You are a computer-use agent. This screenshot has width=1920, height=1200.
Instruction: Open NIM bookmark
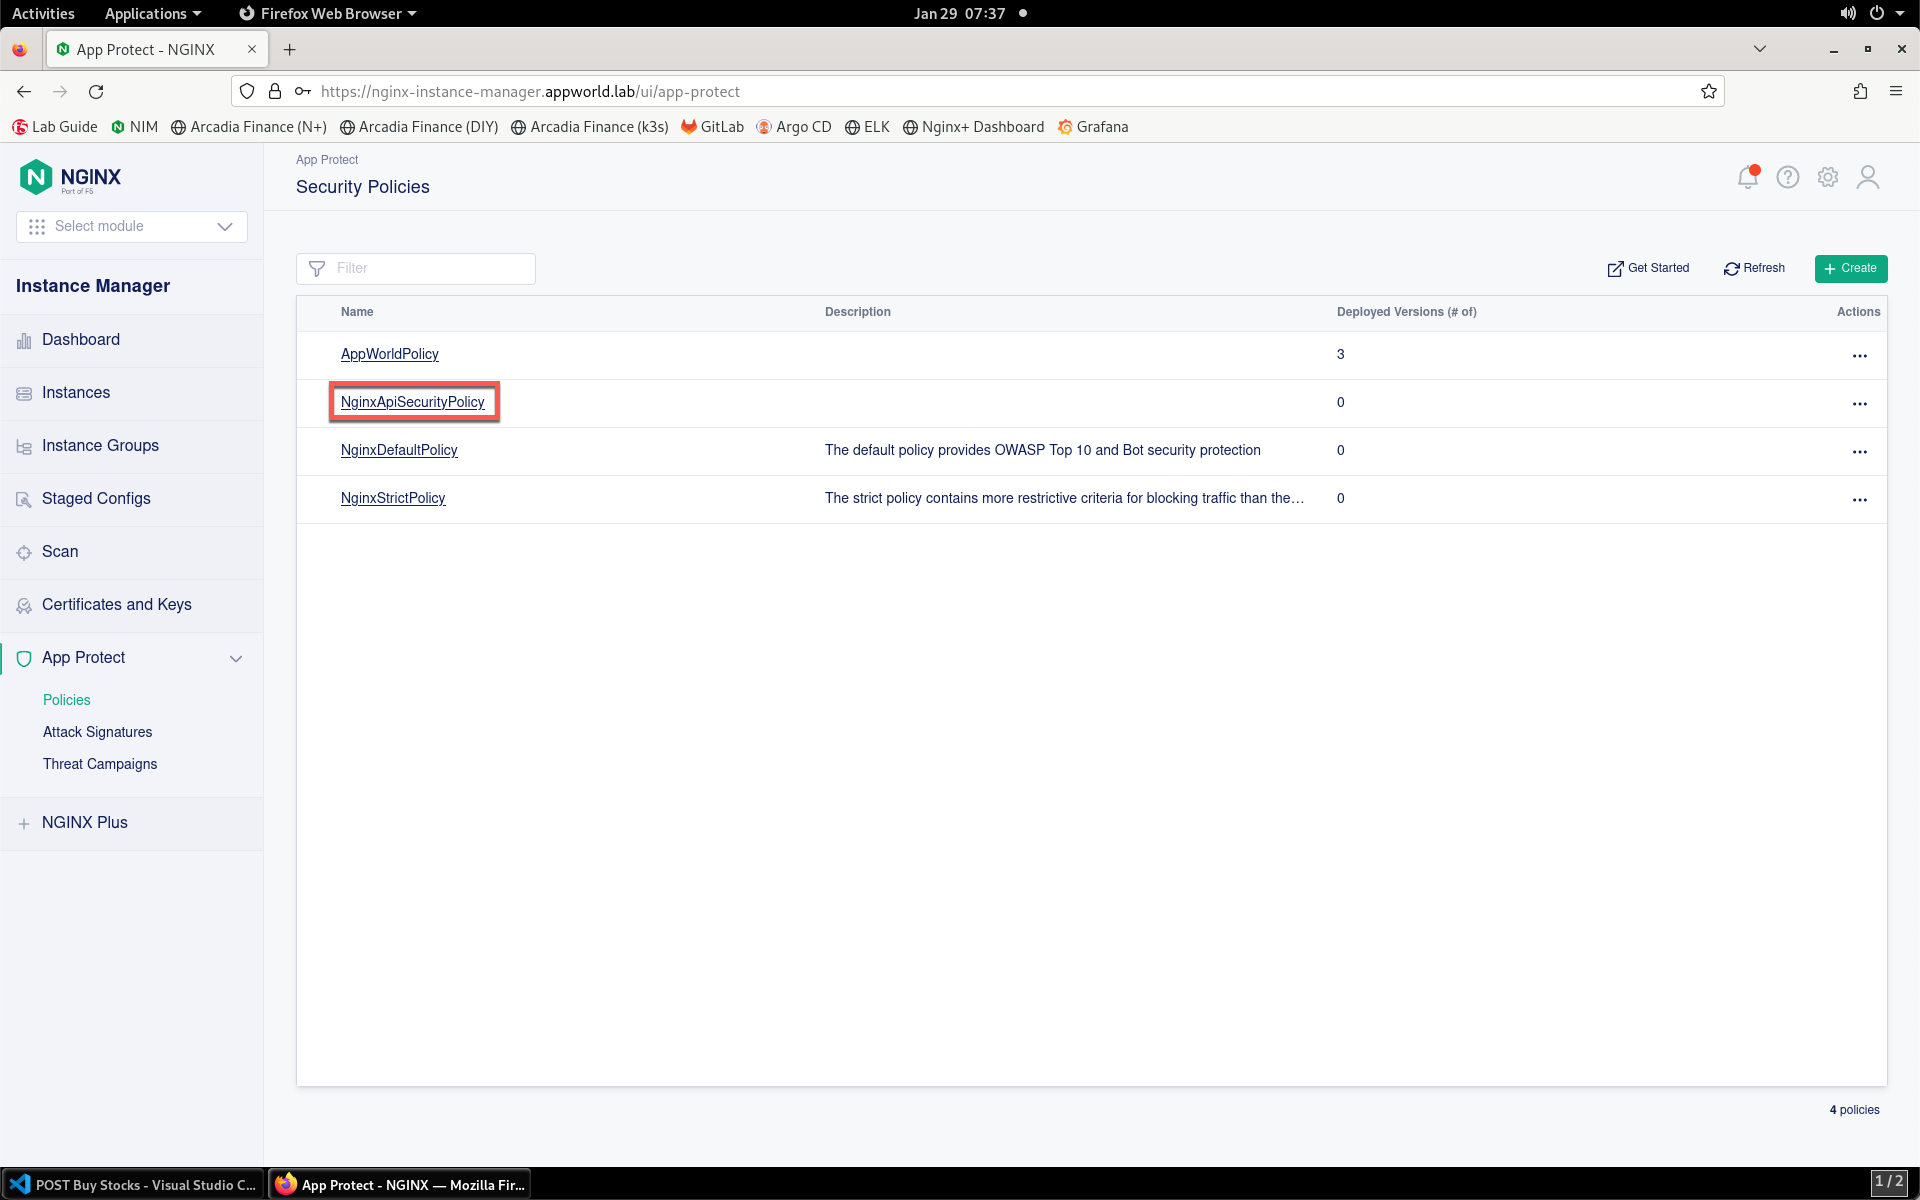[x=135, y=127]
